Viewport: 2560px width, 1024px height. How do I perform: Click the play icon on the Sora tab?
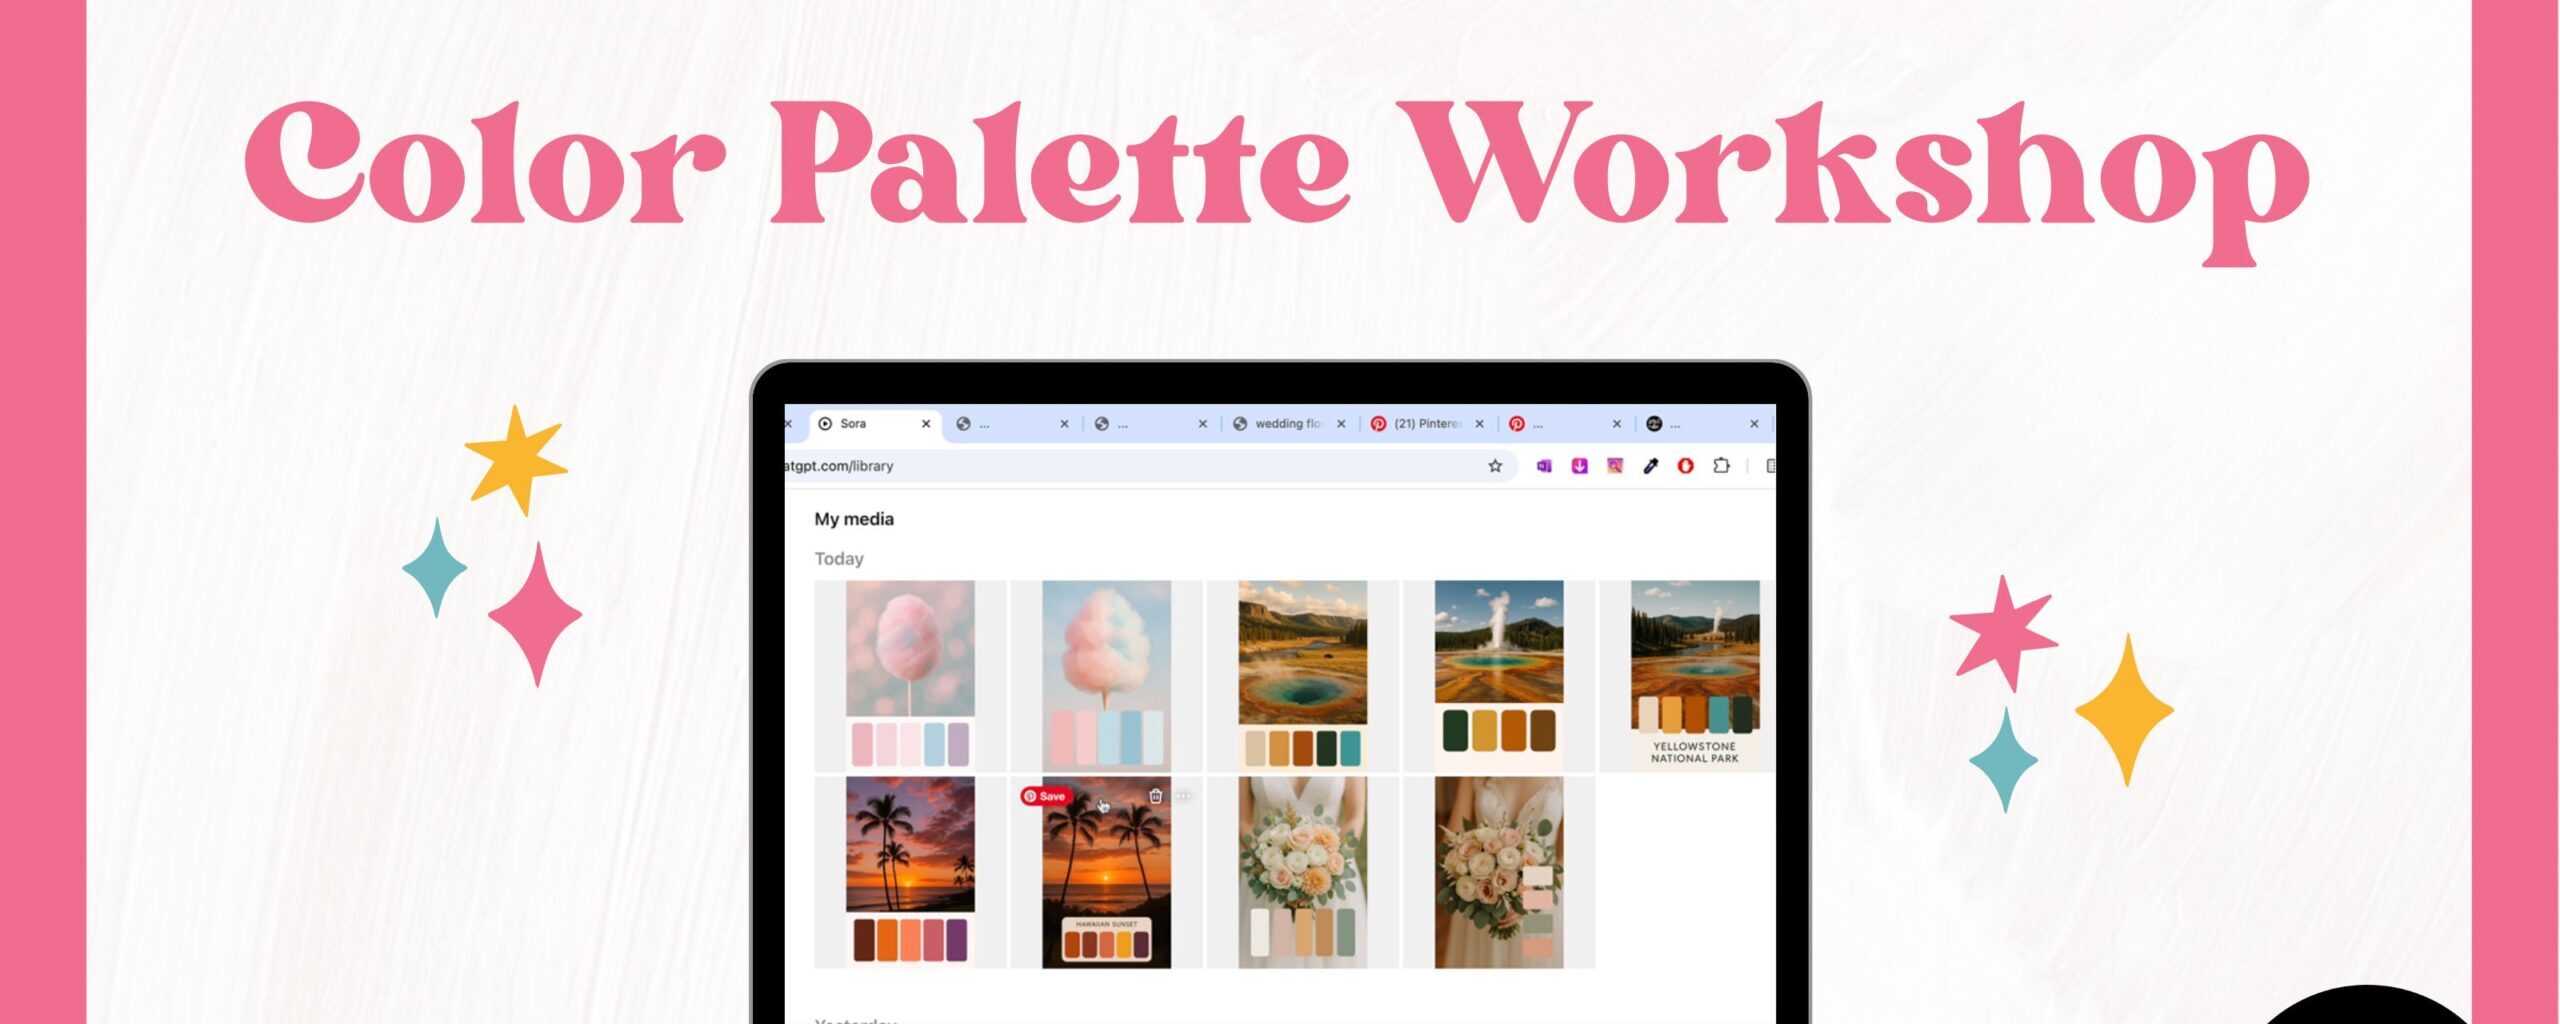pyautogui.click(x=825, y=424)
